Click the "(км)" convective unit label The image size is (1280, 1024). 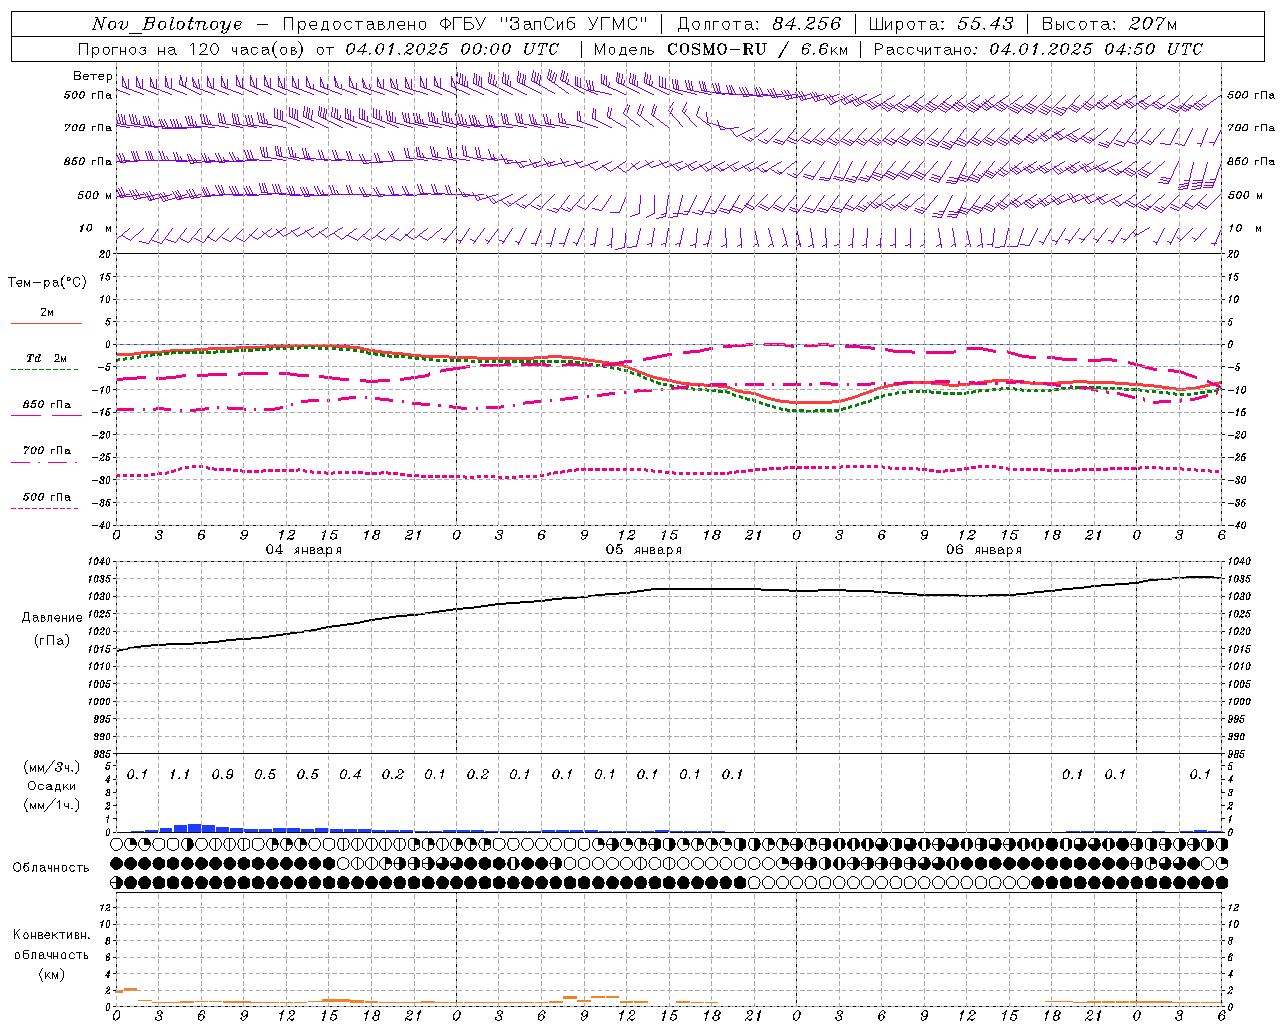[52, 974]
